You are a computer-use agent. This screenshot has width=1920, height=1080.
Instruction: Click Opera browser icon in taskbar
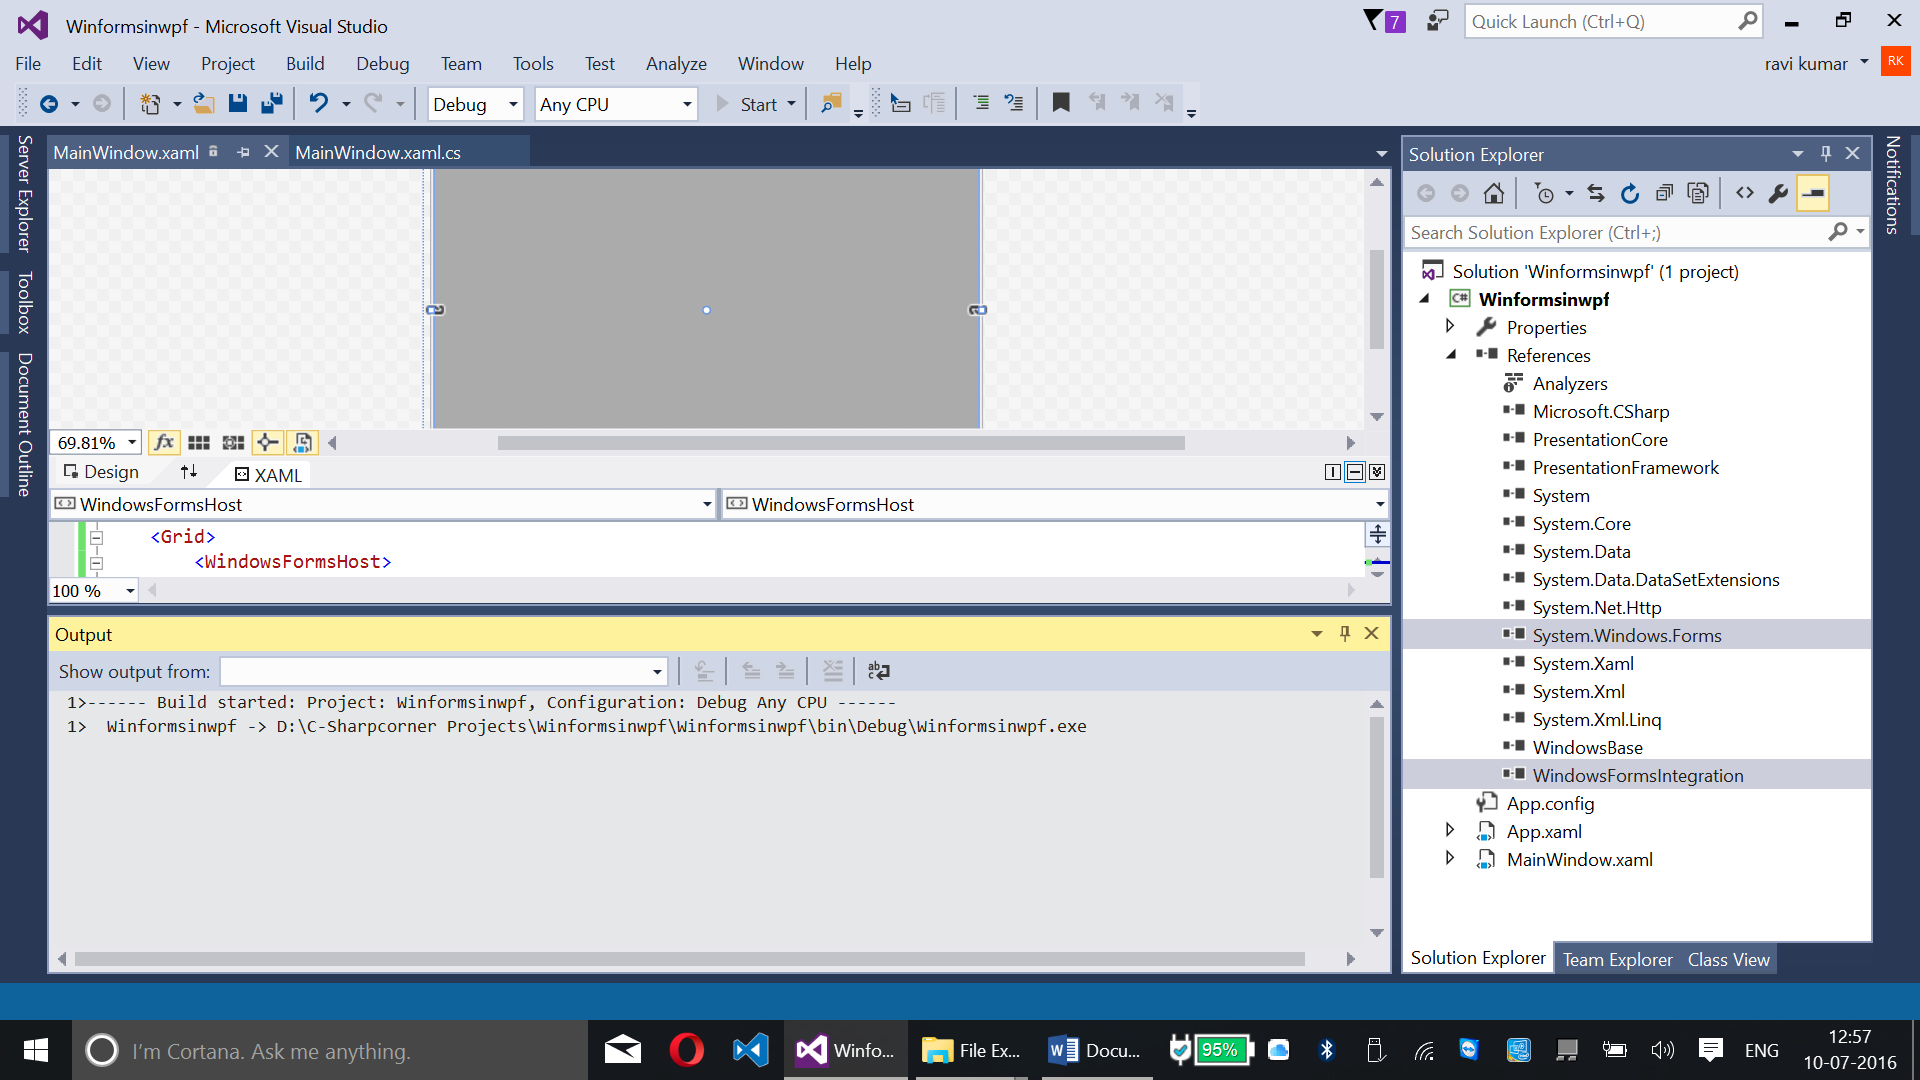pos(687,1050)
